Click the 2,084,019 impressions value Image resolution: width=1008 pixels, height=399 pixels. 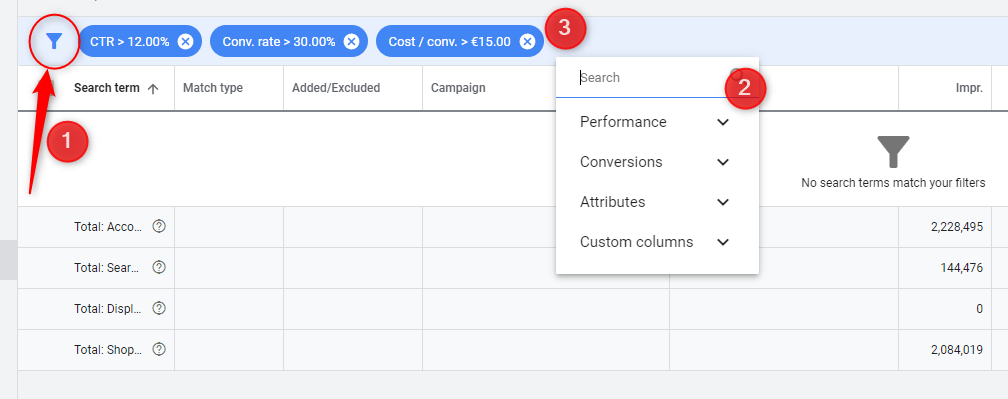point(957,350)
